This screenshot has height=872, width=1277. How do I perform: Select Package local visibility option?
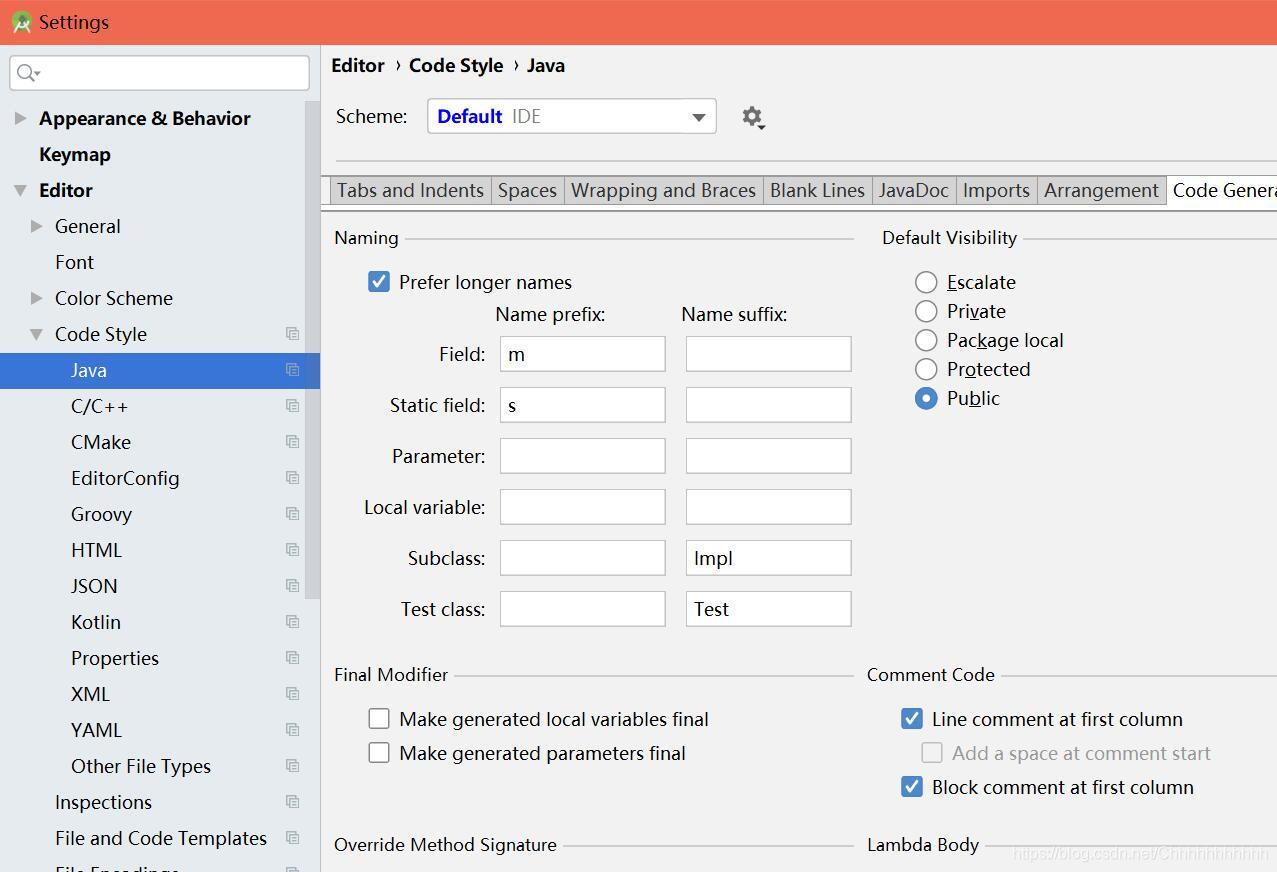926,340
